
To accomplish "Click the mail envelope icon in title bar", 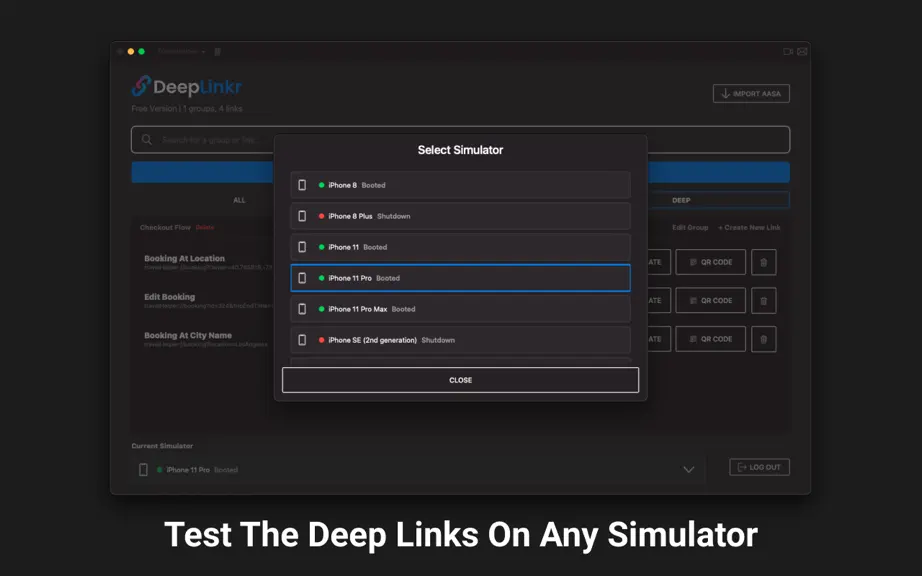I will 802,52.
